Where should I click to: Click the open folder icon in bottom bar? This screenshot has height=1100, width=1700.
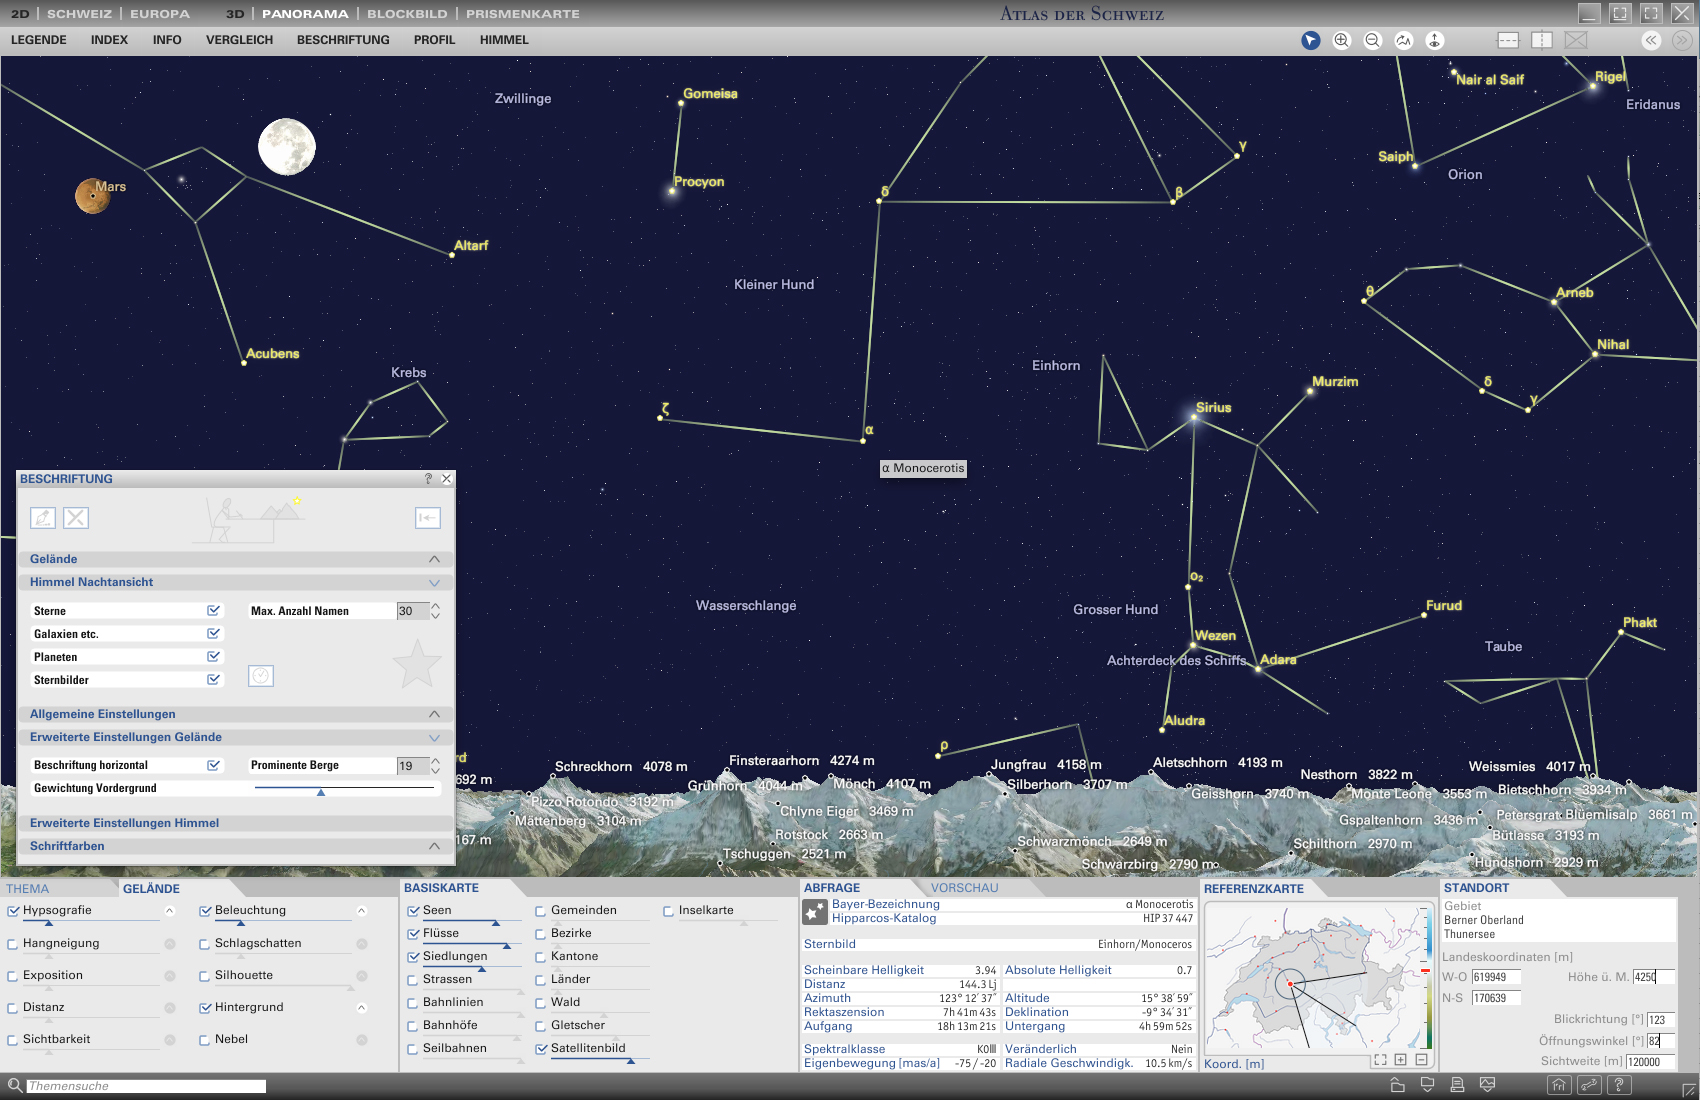point(1397,1085)
